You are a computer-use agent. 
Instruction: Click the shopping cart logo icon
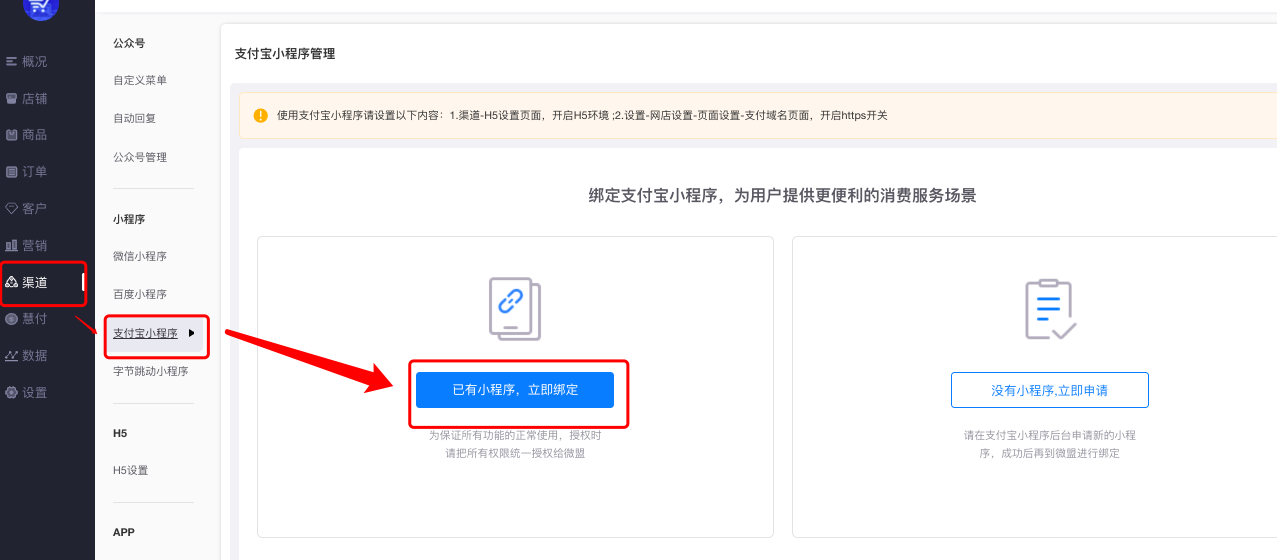41,7
